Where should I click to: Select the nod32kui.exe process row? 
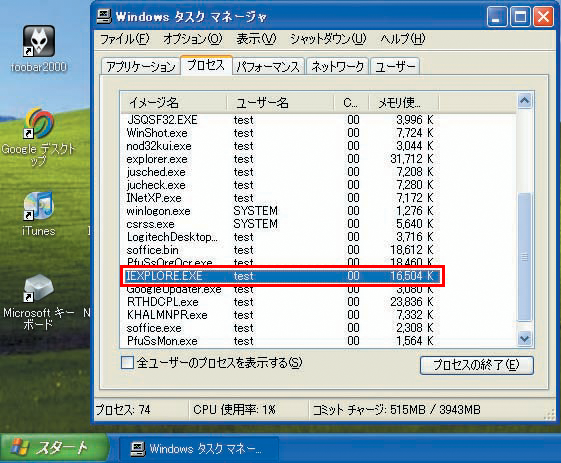pos(281,146)
